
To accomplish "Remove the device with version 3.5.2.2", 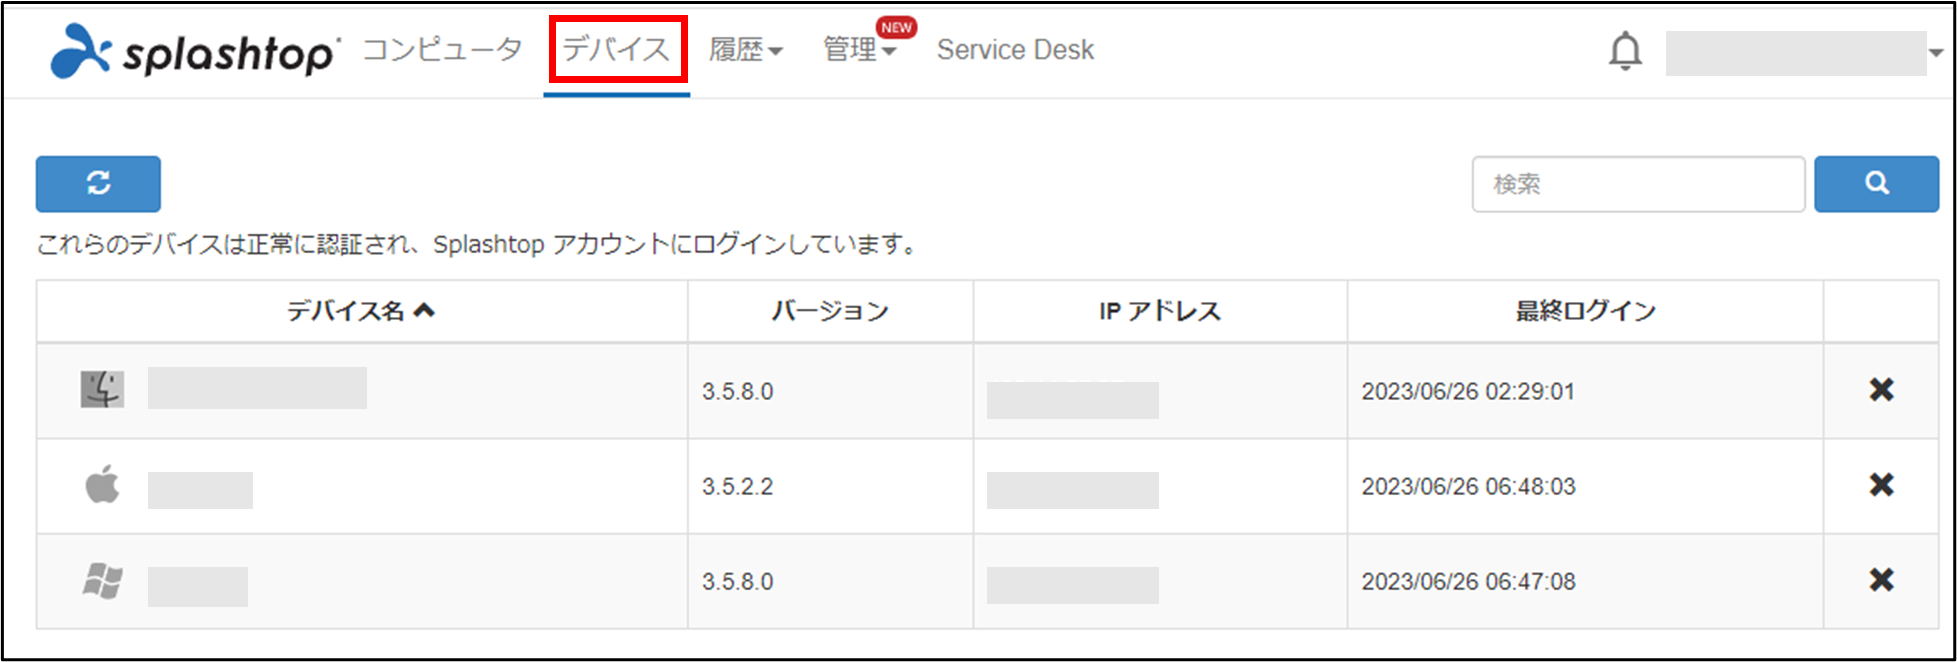I will (1881, 485).
